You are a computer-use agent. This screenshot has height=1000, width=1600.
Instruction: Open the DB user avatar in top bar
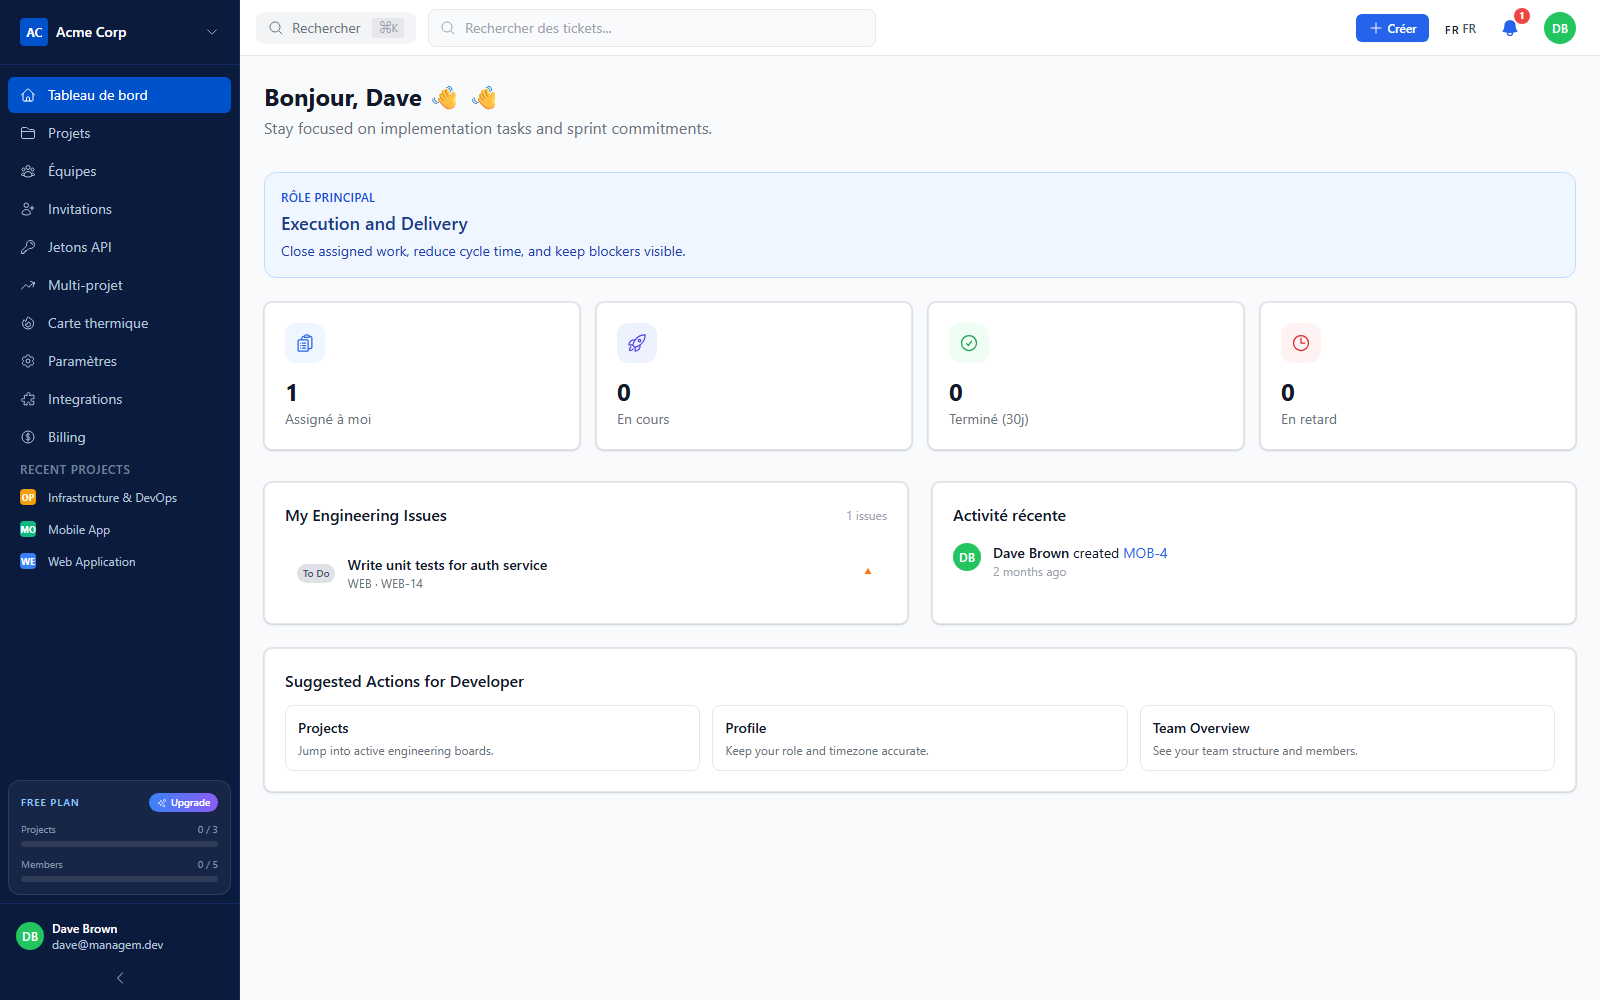[x=1560, y=28]
